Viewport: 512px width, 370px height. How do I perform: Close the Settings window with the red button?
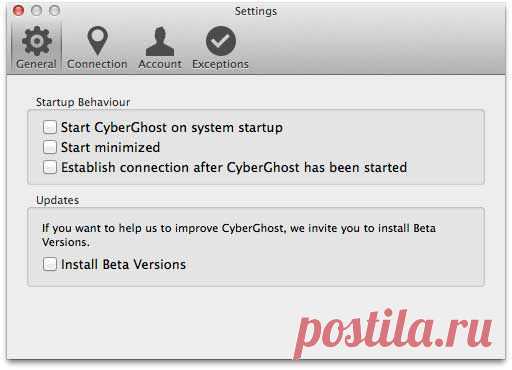[x=18, y=11]
